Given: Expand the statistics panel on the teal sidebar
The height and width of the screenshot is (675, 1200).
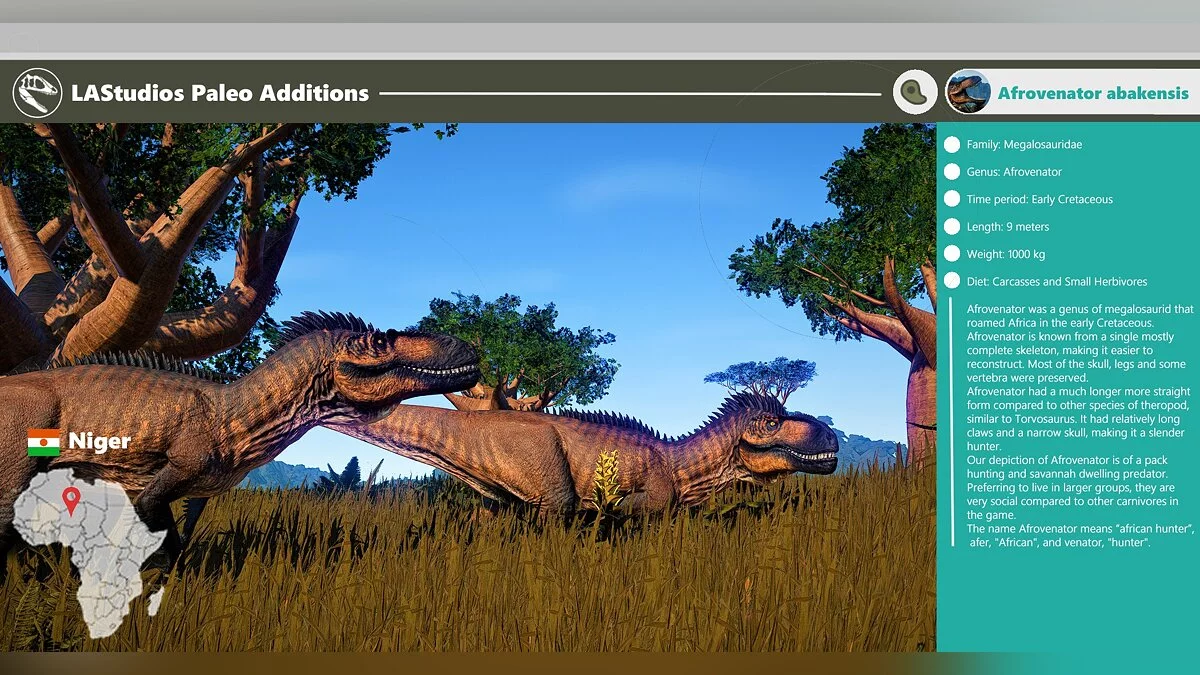Looking at the screenshot, I should (1060, 210).
